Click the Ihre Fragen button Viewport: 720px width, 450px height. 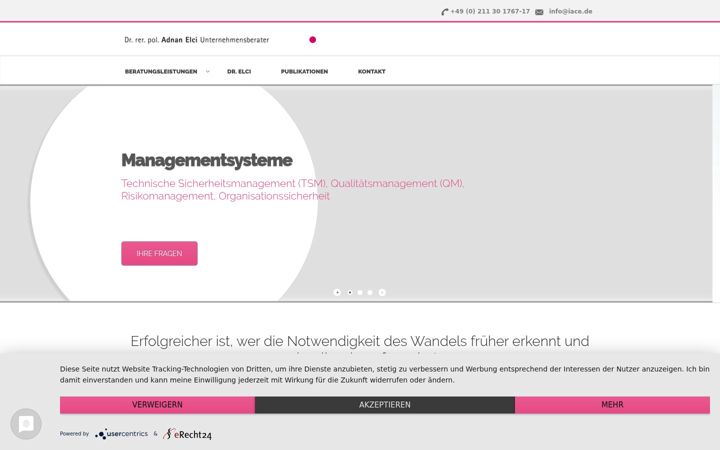pyautogui.click(x=159, y=253)
